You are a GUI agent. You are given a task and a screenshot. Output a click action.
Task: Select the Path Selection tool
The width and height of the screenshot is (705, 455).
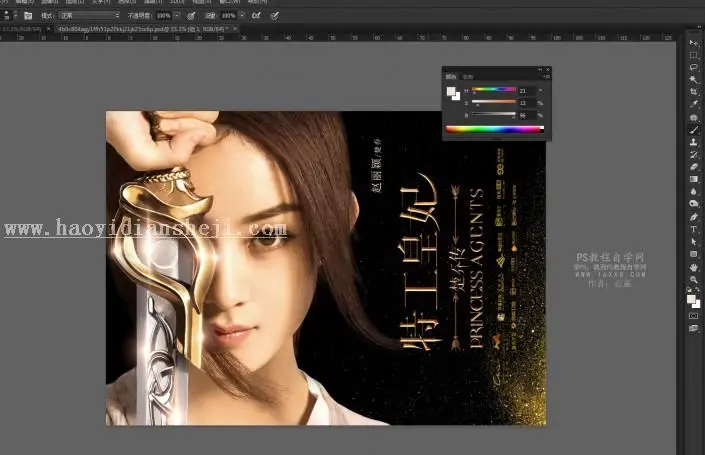point(694,241)
